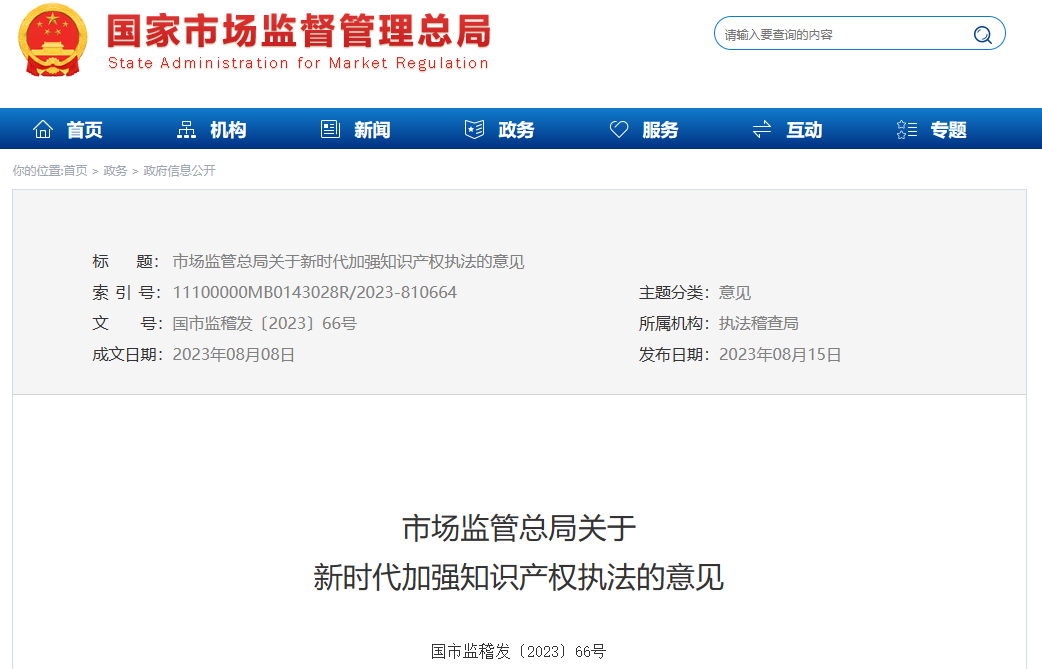Open the 新闻 navigation menu item

coord(372,130)
